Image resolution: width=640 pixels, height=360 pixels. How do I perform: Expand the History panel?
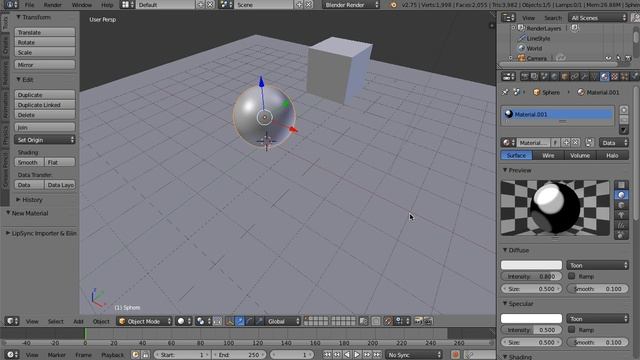tap(29, 200)
